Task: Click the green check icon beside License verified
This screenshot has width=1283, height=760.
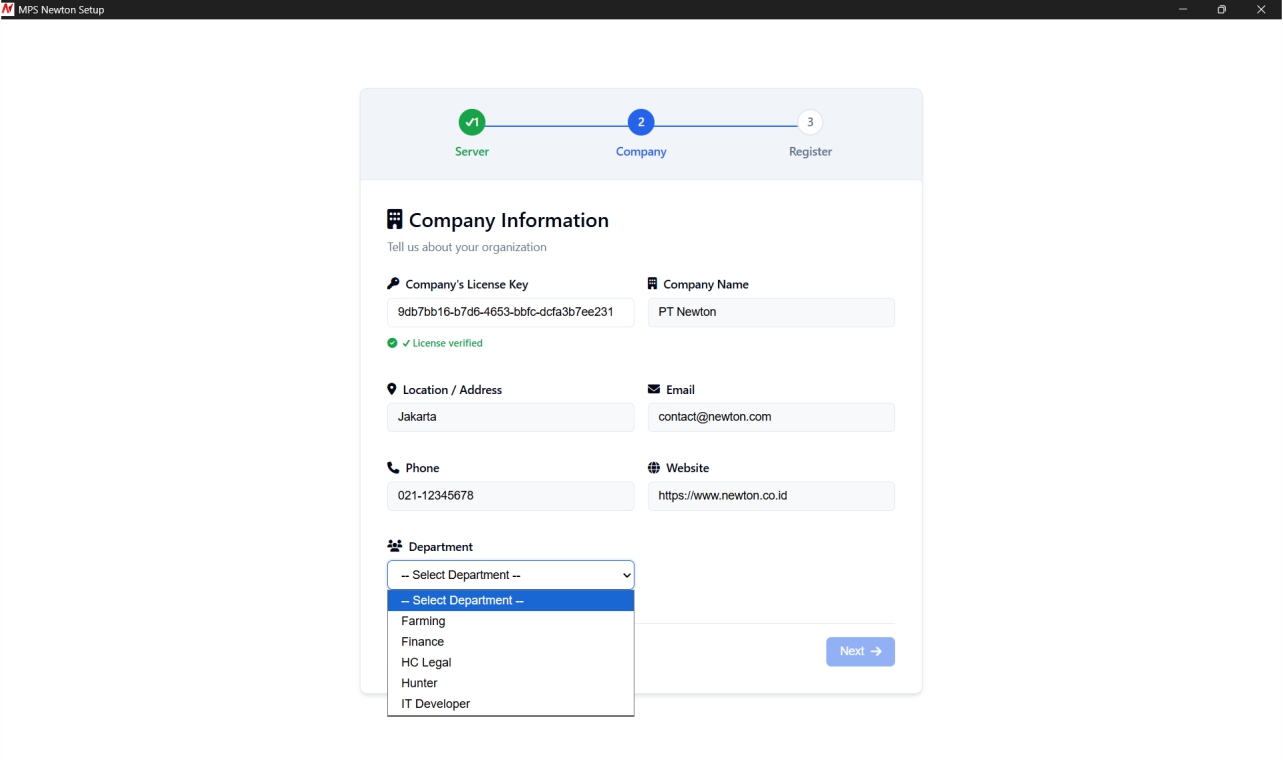Action: [392, 343]
